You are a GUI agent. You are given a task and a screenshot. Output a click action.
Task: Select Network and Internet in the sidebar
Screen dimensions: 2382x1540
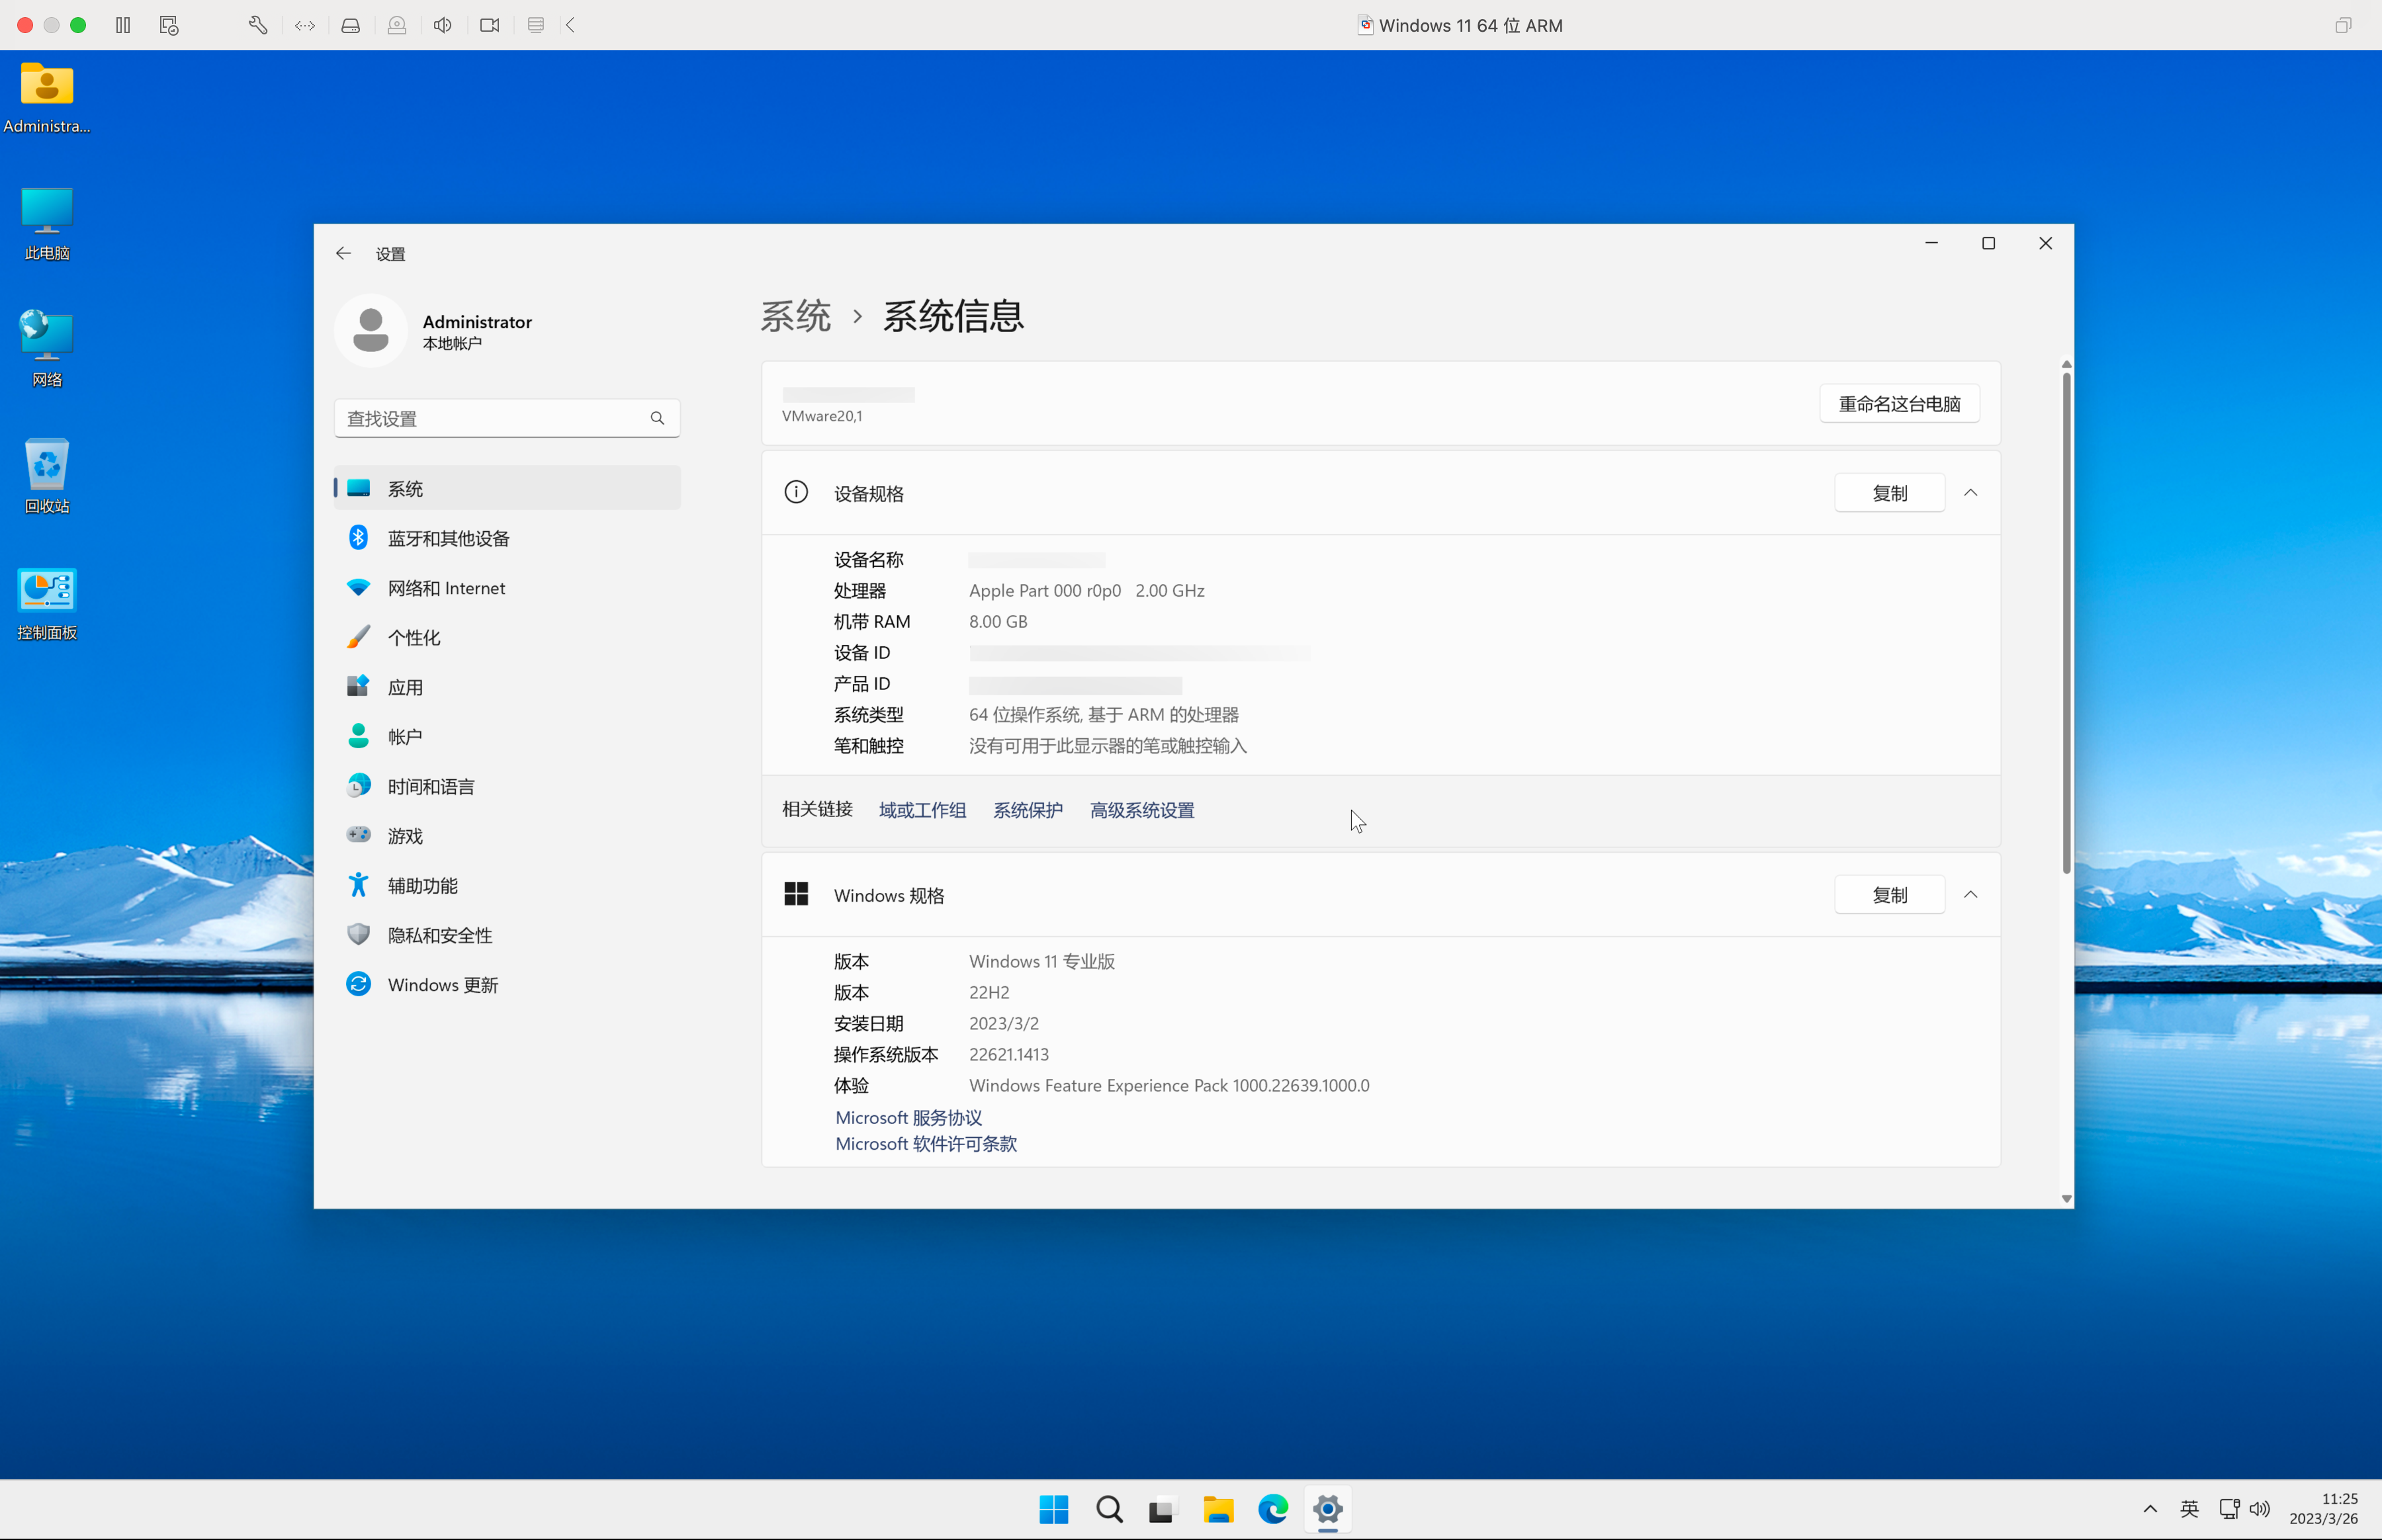pyautogui.click(x=446, y=588)
